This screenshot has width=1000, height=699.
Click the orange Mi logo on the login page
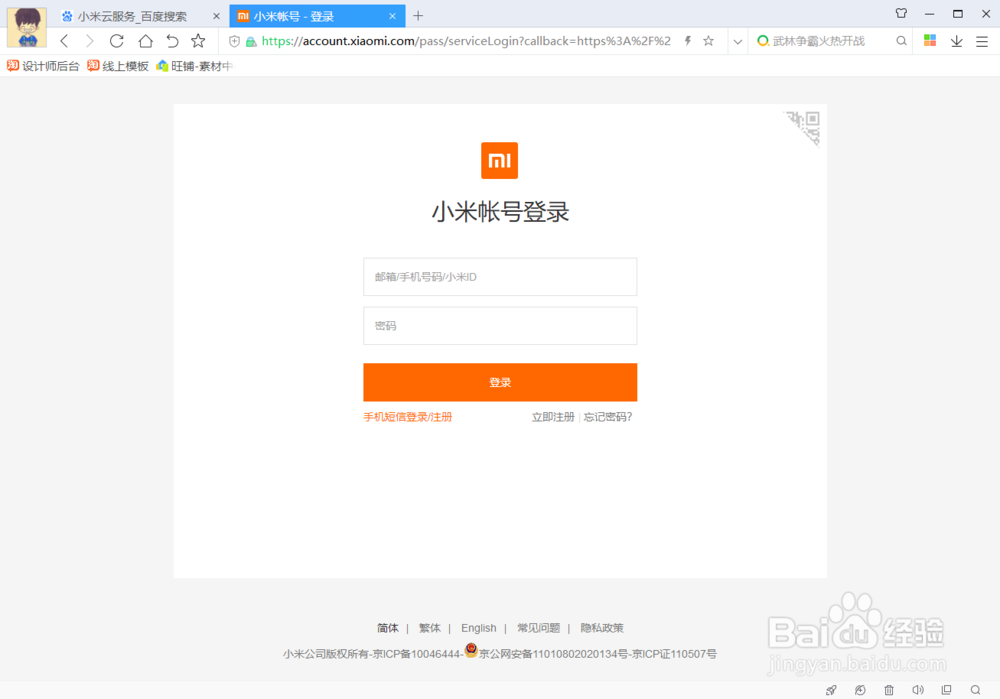[500, 160]
